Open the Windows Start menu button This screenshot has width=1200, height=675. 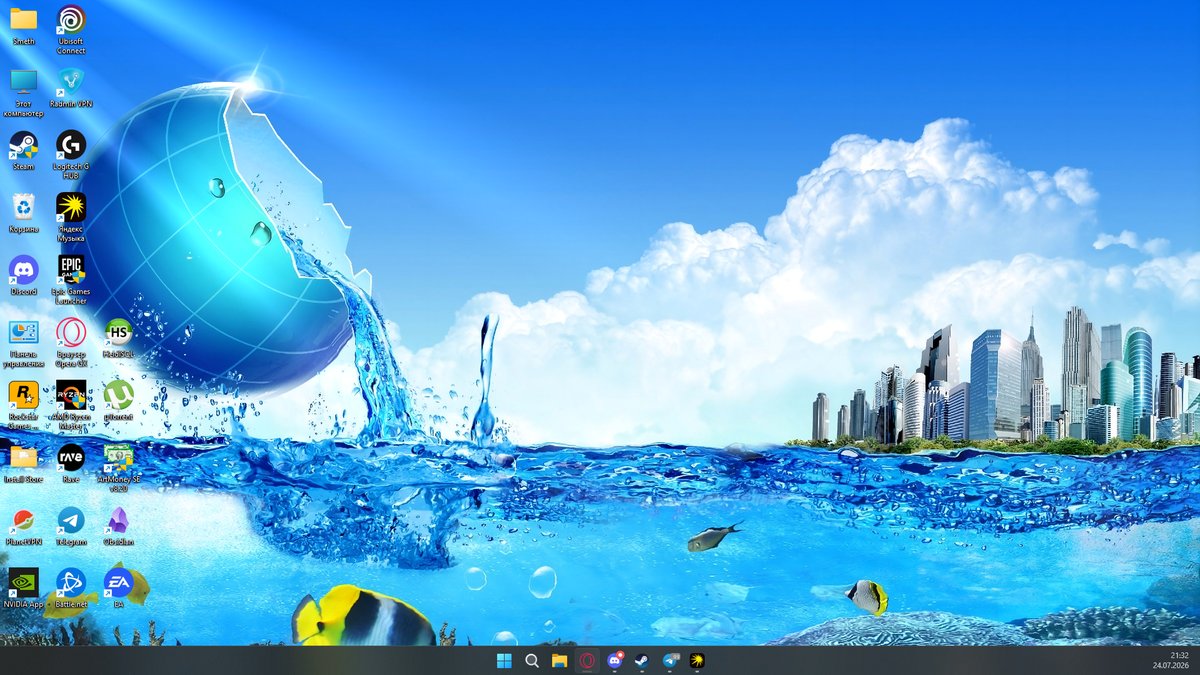coord(504,660)
